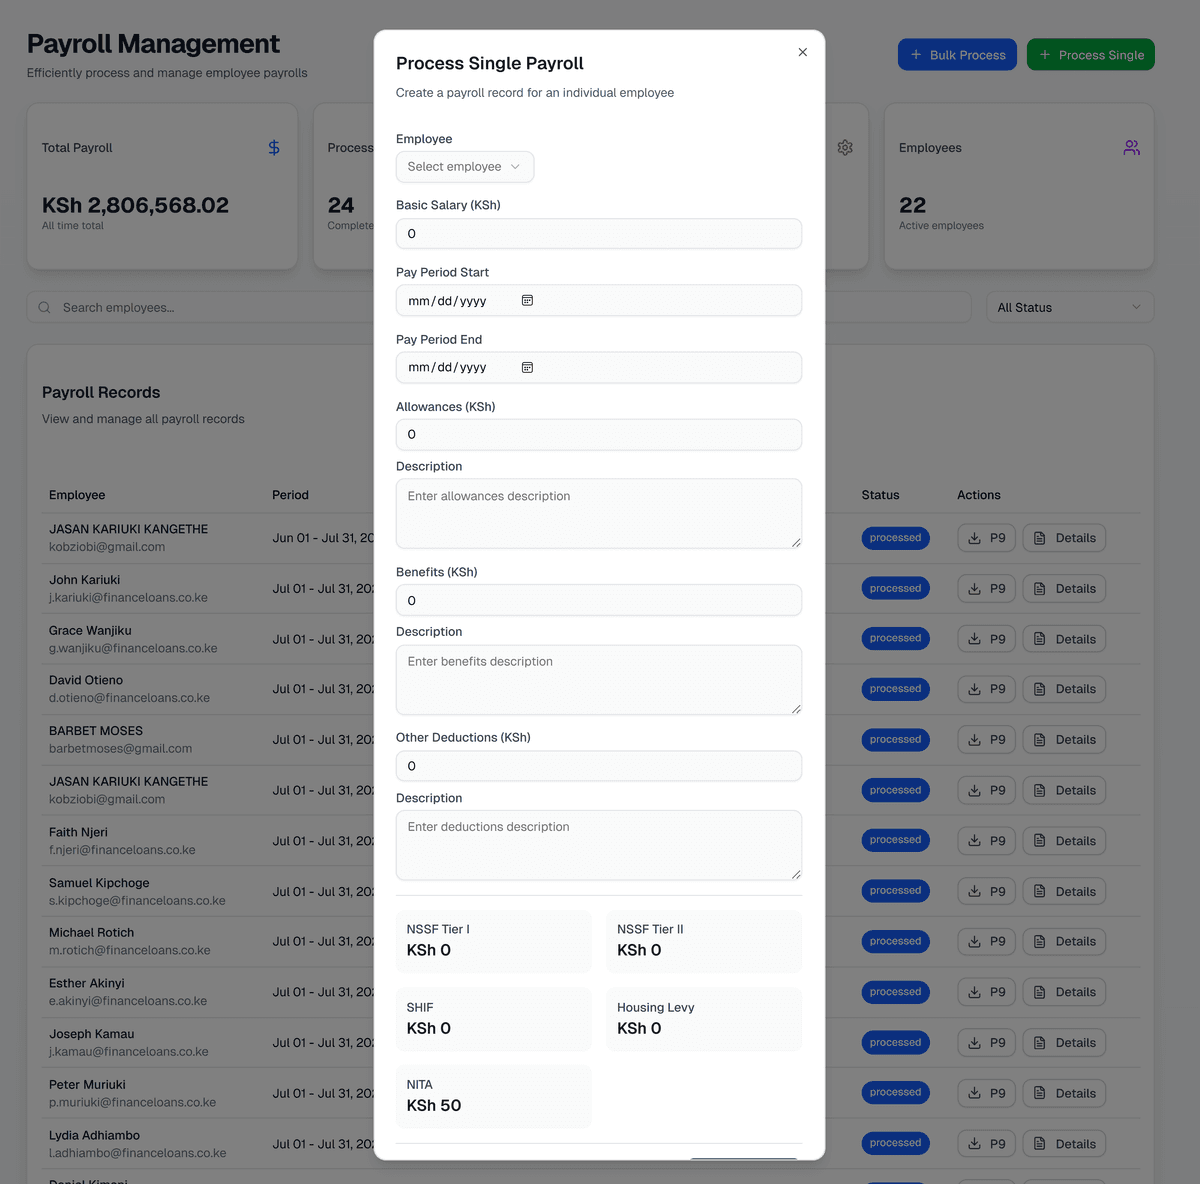Focus the Pay Period End date field

click(599, 368)
